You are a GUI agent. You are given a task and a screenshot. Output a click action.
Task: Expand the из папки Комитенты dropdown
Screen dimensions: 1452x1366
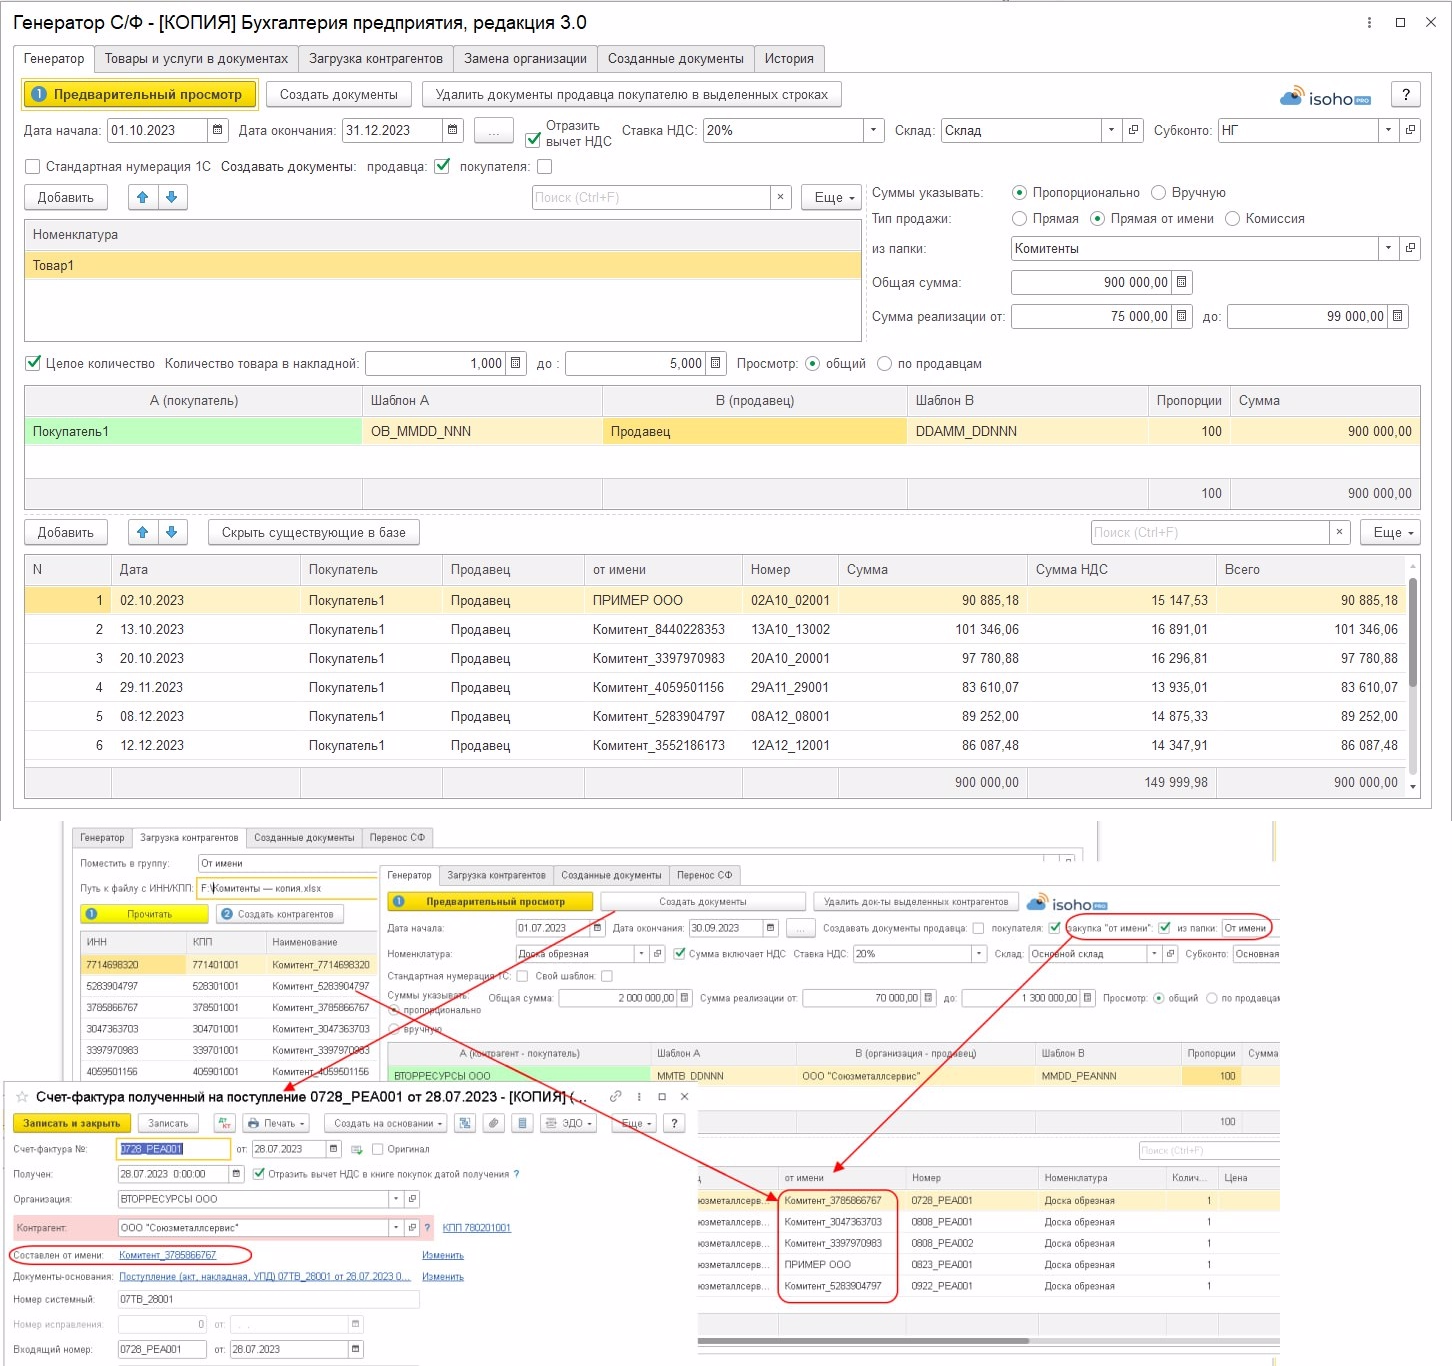pos(1388,248)
